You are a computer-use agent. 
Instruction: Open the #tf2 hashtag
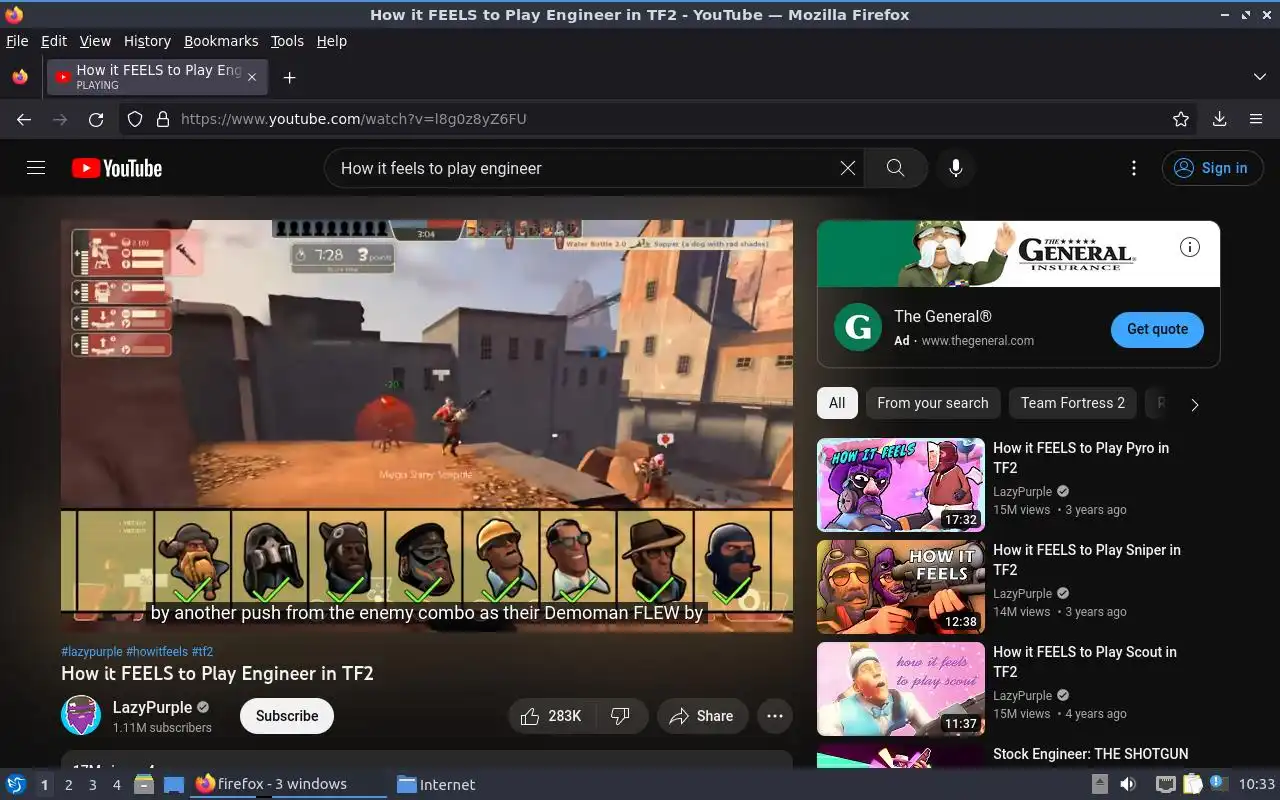202,652
